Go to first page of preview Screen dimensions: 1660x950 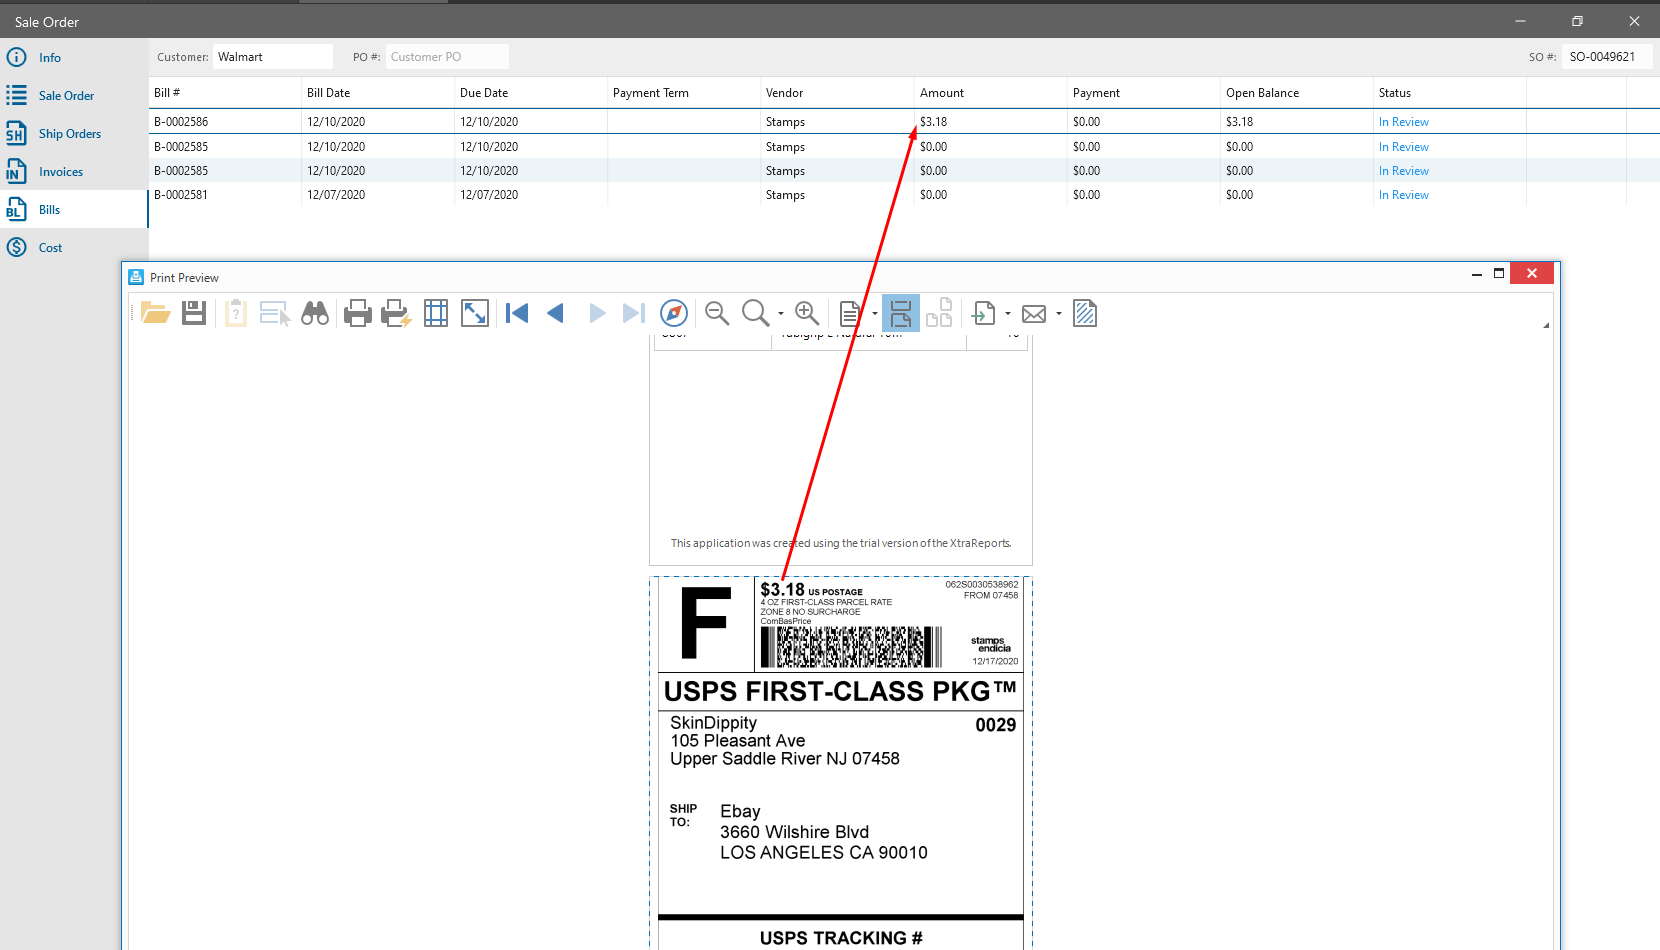[517, 313]
